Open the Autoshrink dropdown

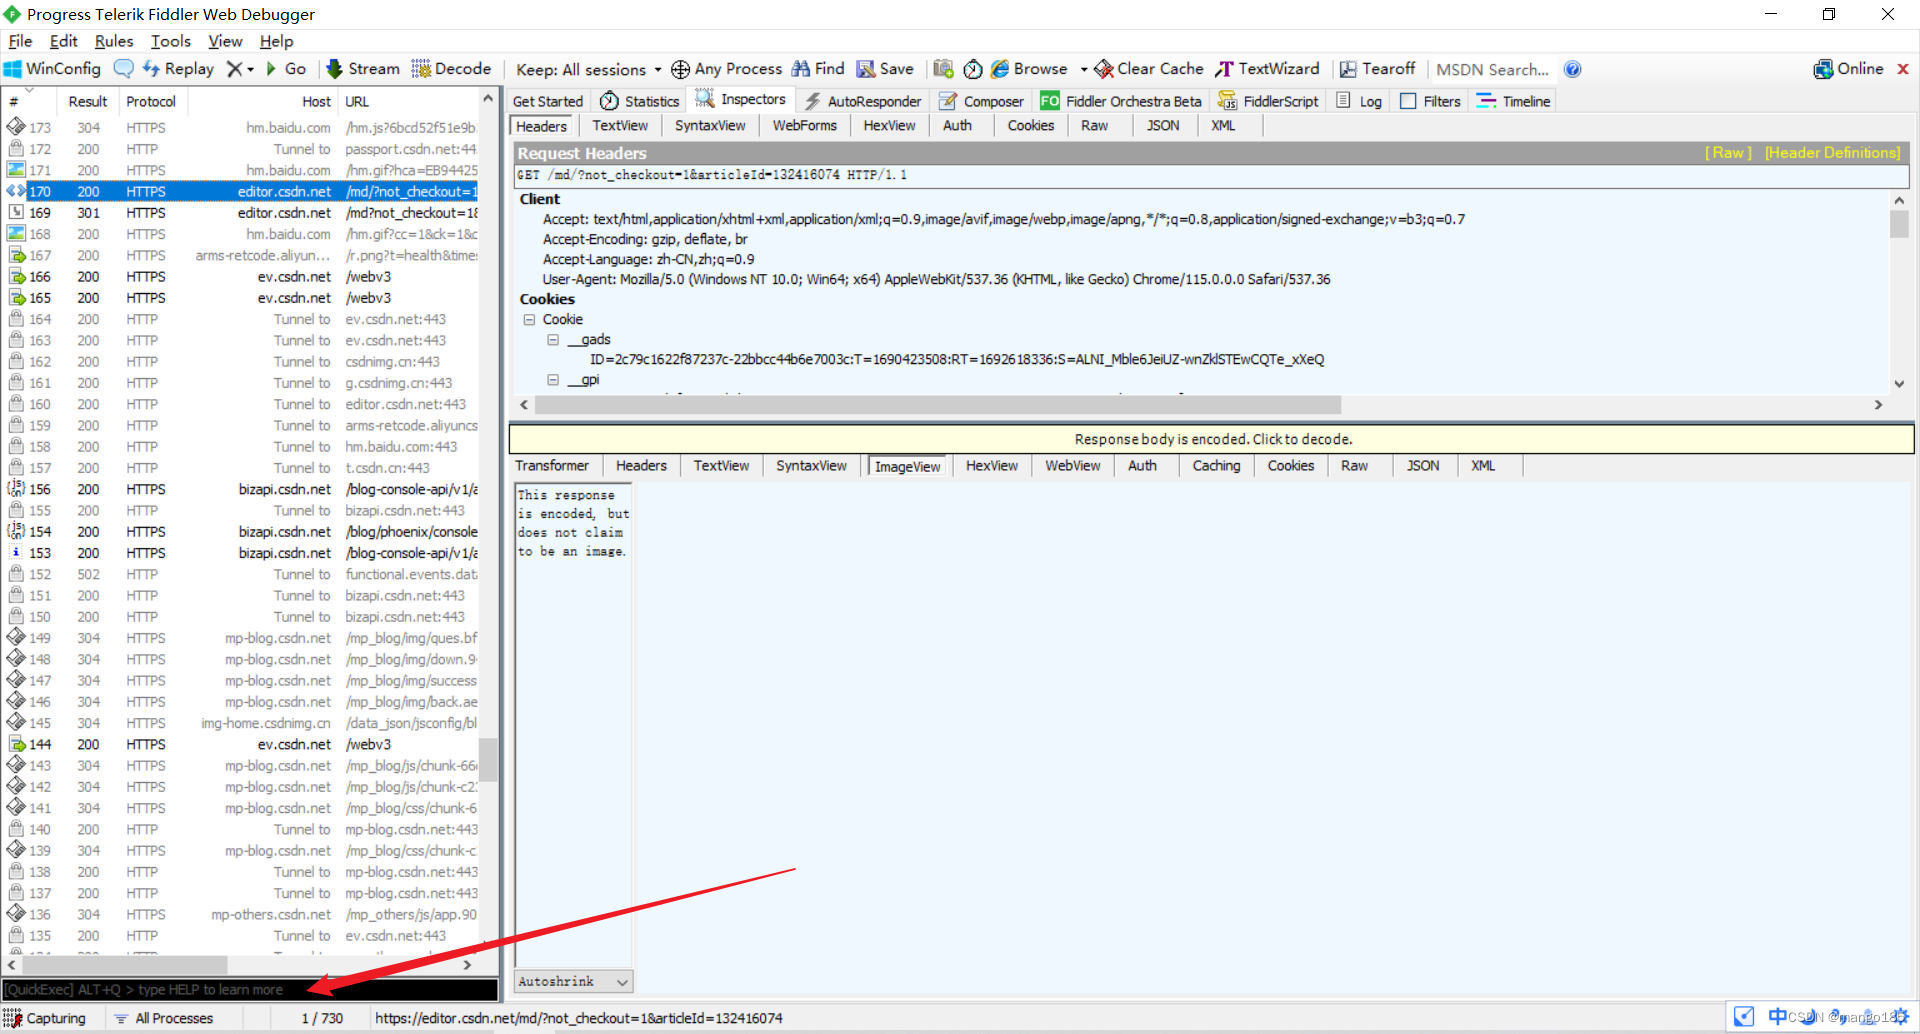tap(573, 982)
